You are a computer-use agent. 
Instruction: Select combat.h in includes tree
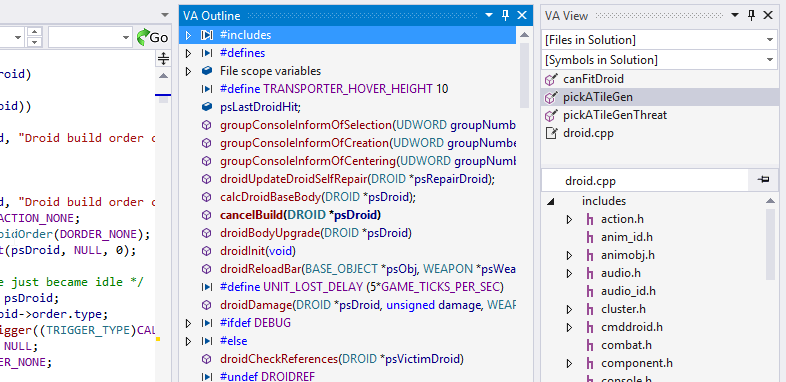tap(626, 345)
